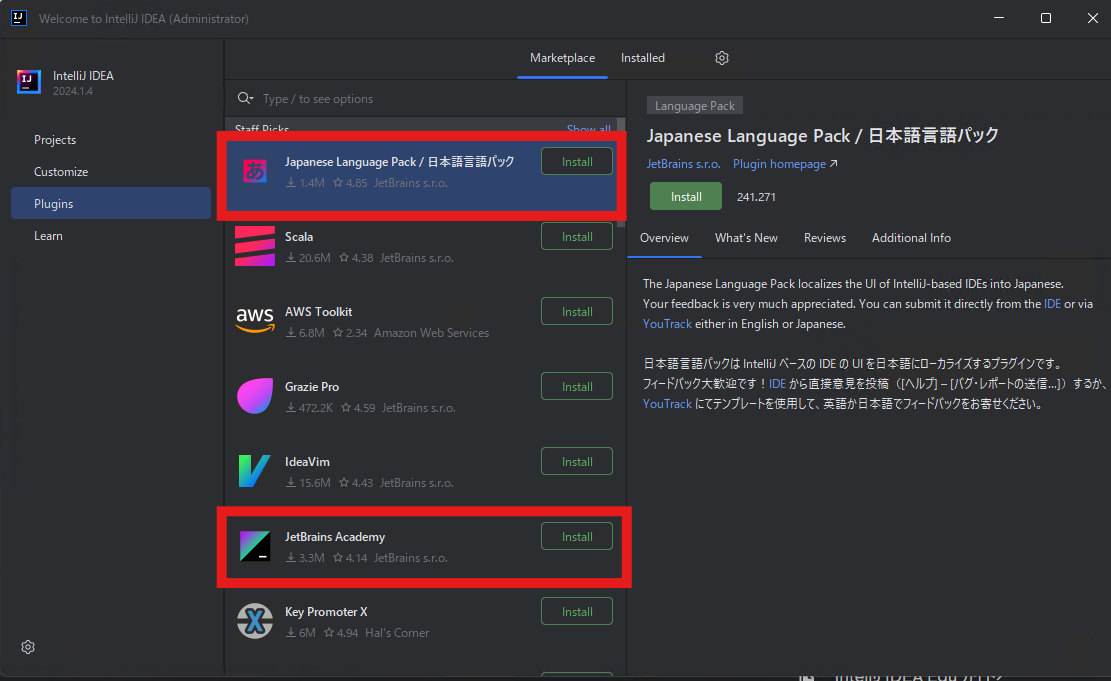Open the Plugin homepage link
This screenshot has width=1111, height=681.
pyautogui.click(x=779, y=163)
